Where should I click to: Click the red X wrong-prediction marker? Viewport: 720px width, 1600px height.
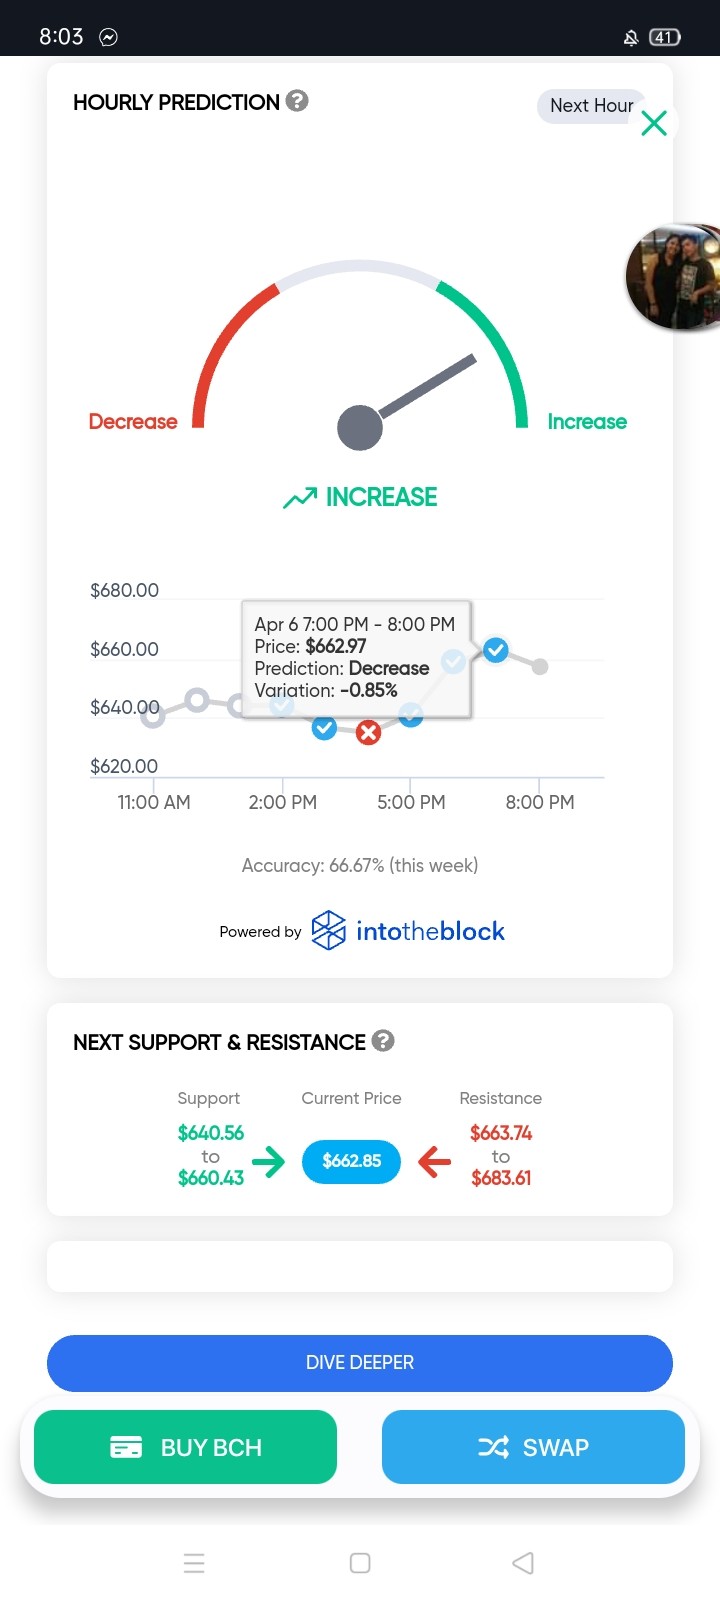point(369,733)
